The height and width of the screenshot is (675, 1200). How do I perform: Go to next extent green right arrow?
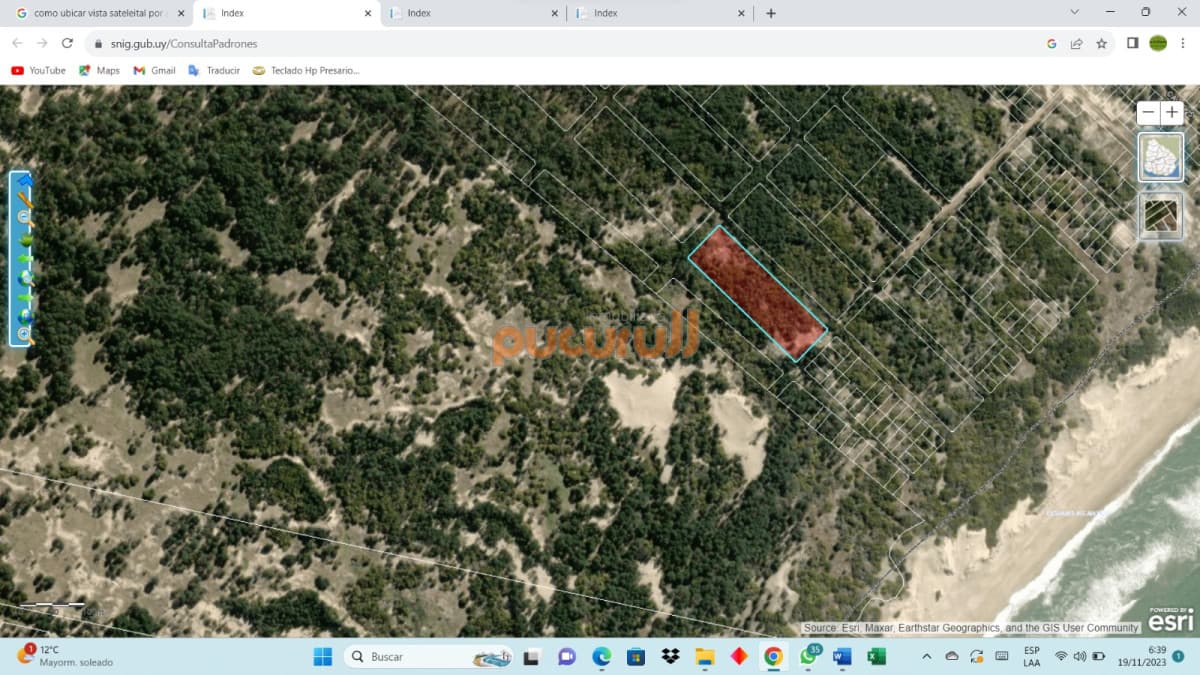point(25,298)
